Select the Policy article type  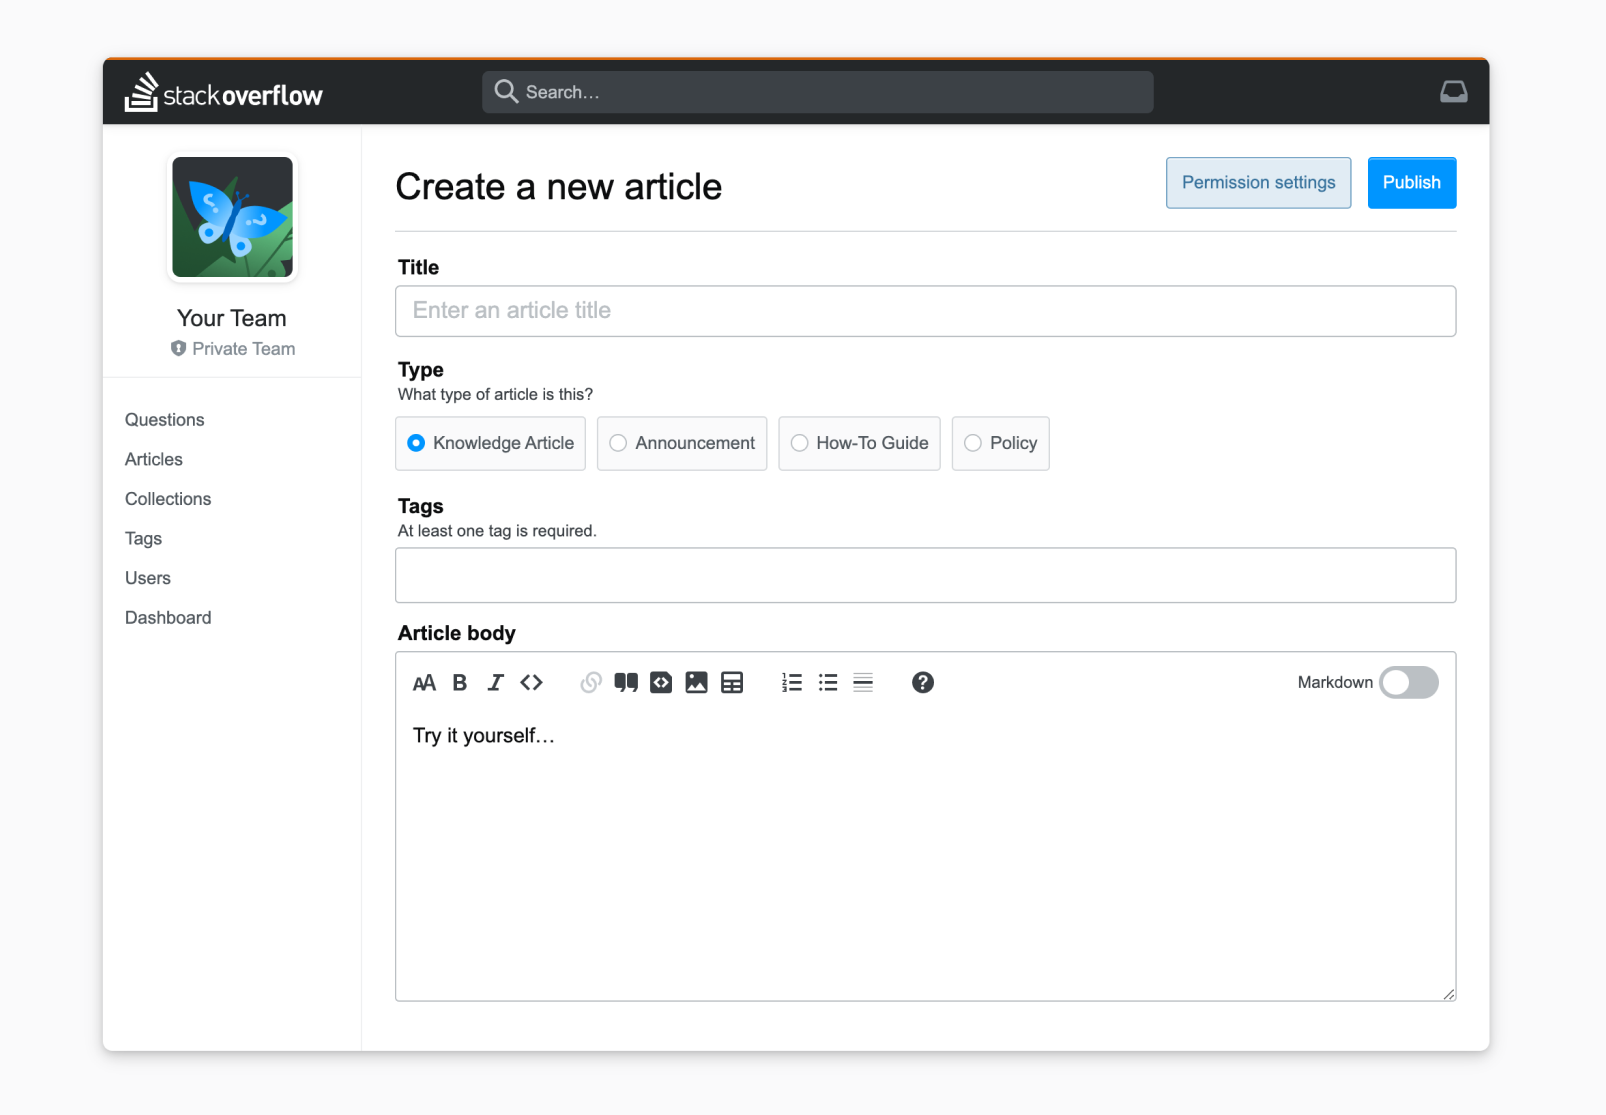[1001, 444]
